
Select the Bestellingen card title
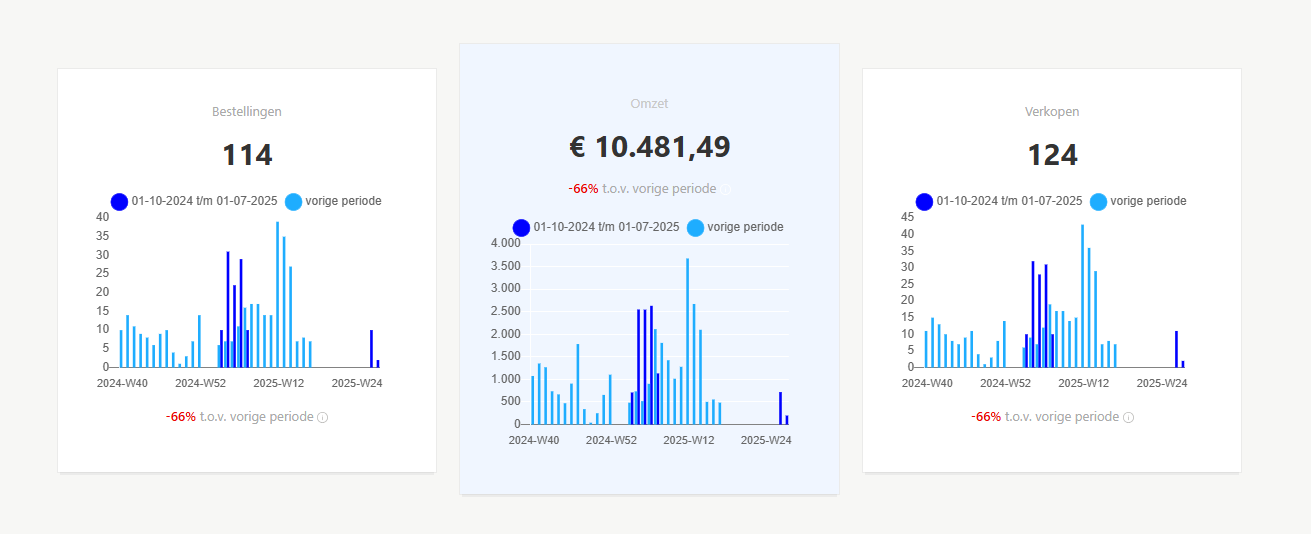coord(247,112)
